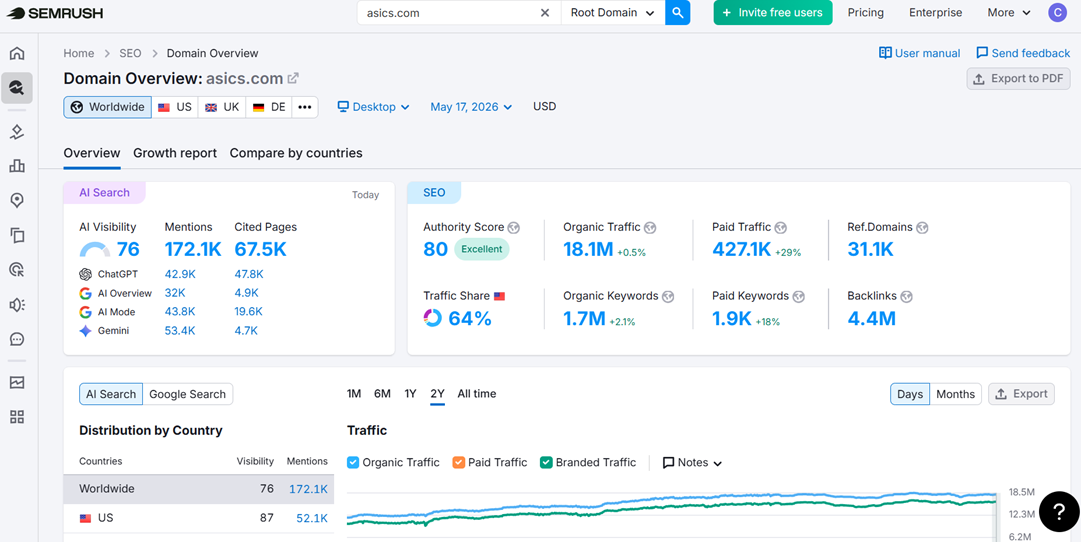This screenshot has width=1081, height=542.
Task: Click the Organic Keywords globe info icon
Action: pyautogui.click(x=667, y=297)
